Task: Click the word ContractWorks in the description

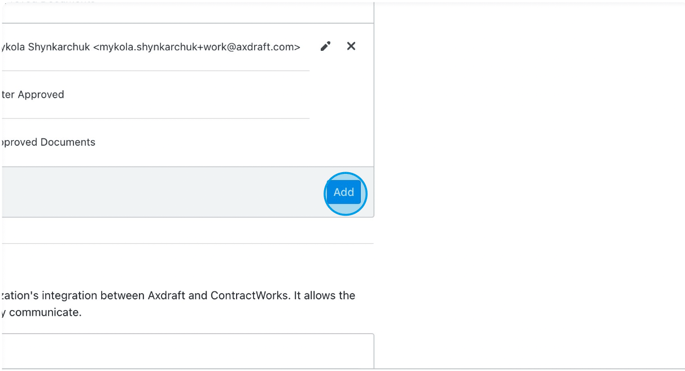Action: click(x=249, y=295)
